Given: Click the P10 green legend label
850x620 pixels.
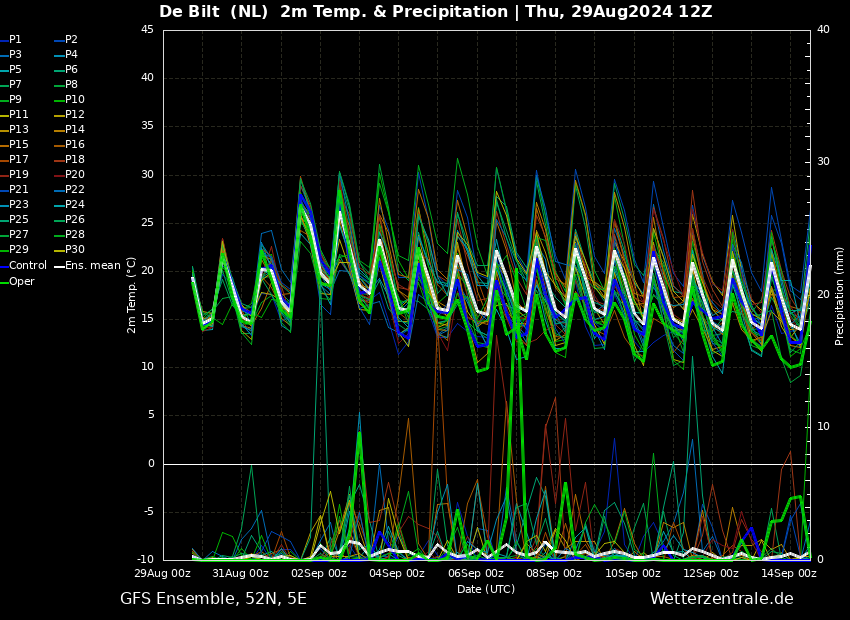Looking at the screenshot, I should [x=70, y=100].
